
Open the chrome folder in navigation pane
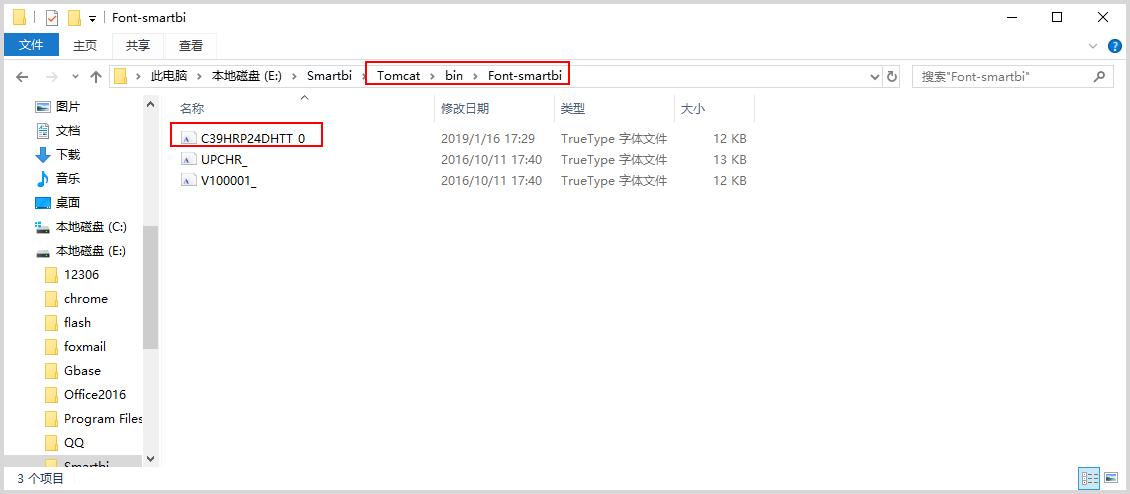tap(86, 299)
